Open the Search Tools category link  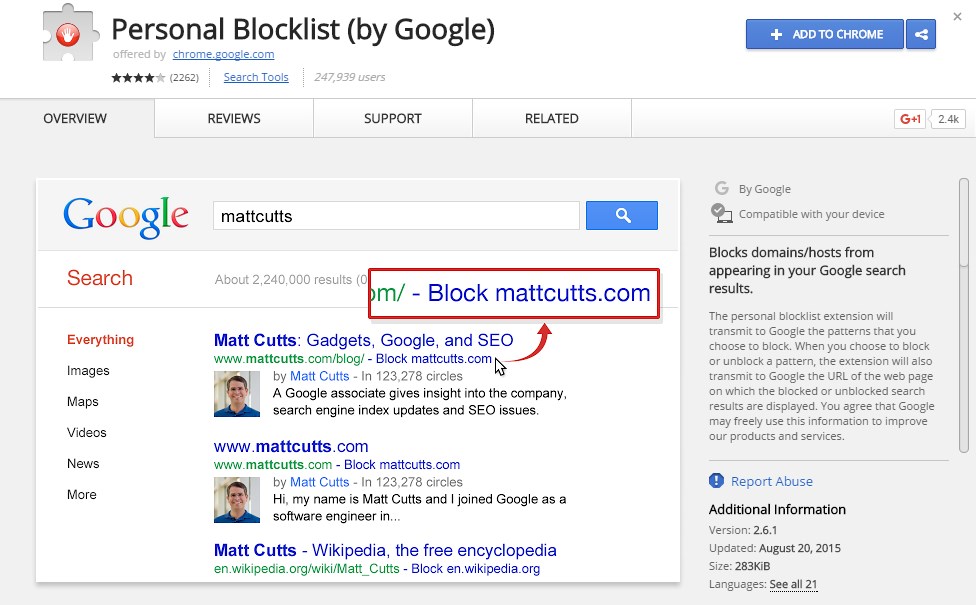(x=256, y=77)
